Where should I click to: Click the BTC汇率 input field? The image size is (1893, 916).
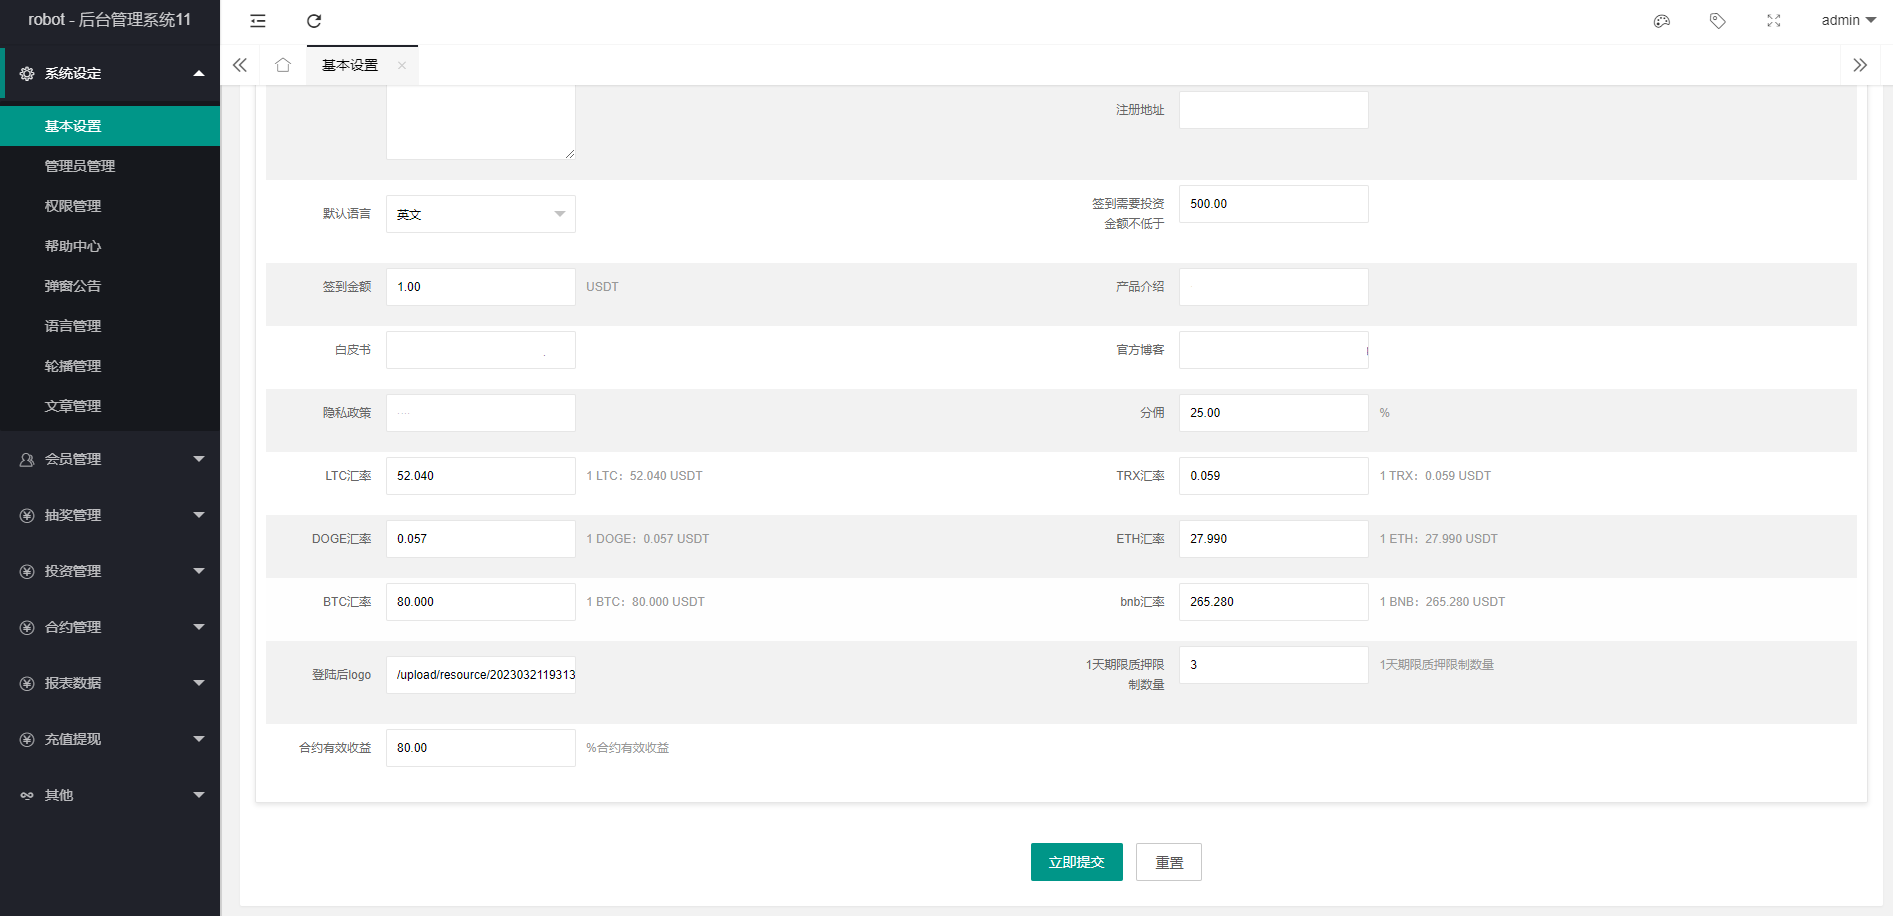click(480, 602)
